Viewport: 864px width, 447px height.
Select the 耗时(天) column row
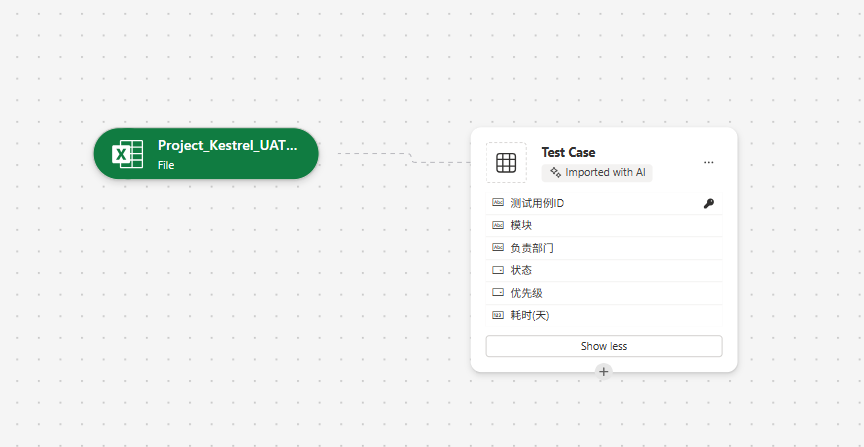coord(604,316)
